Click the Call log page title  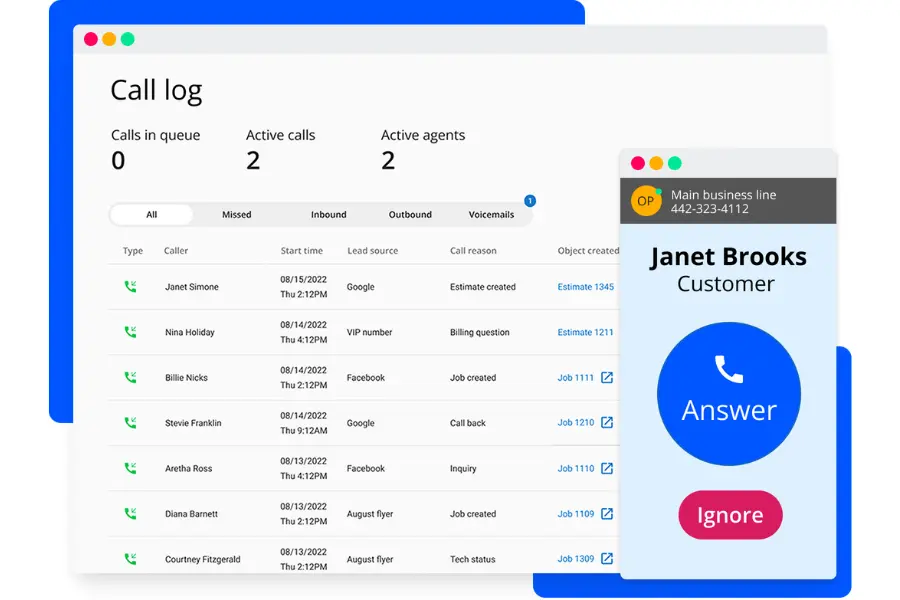click(x=156, y=90)
